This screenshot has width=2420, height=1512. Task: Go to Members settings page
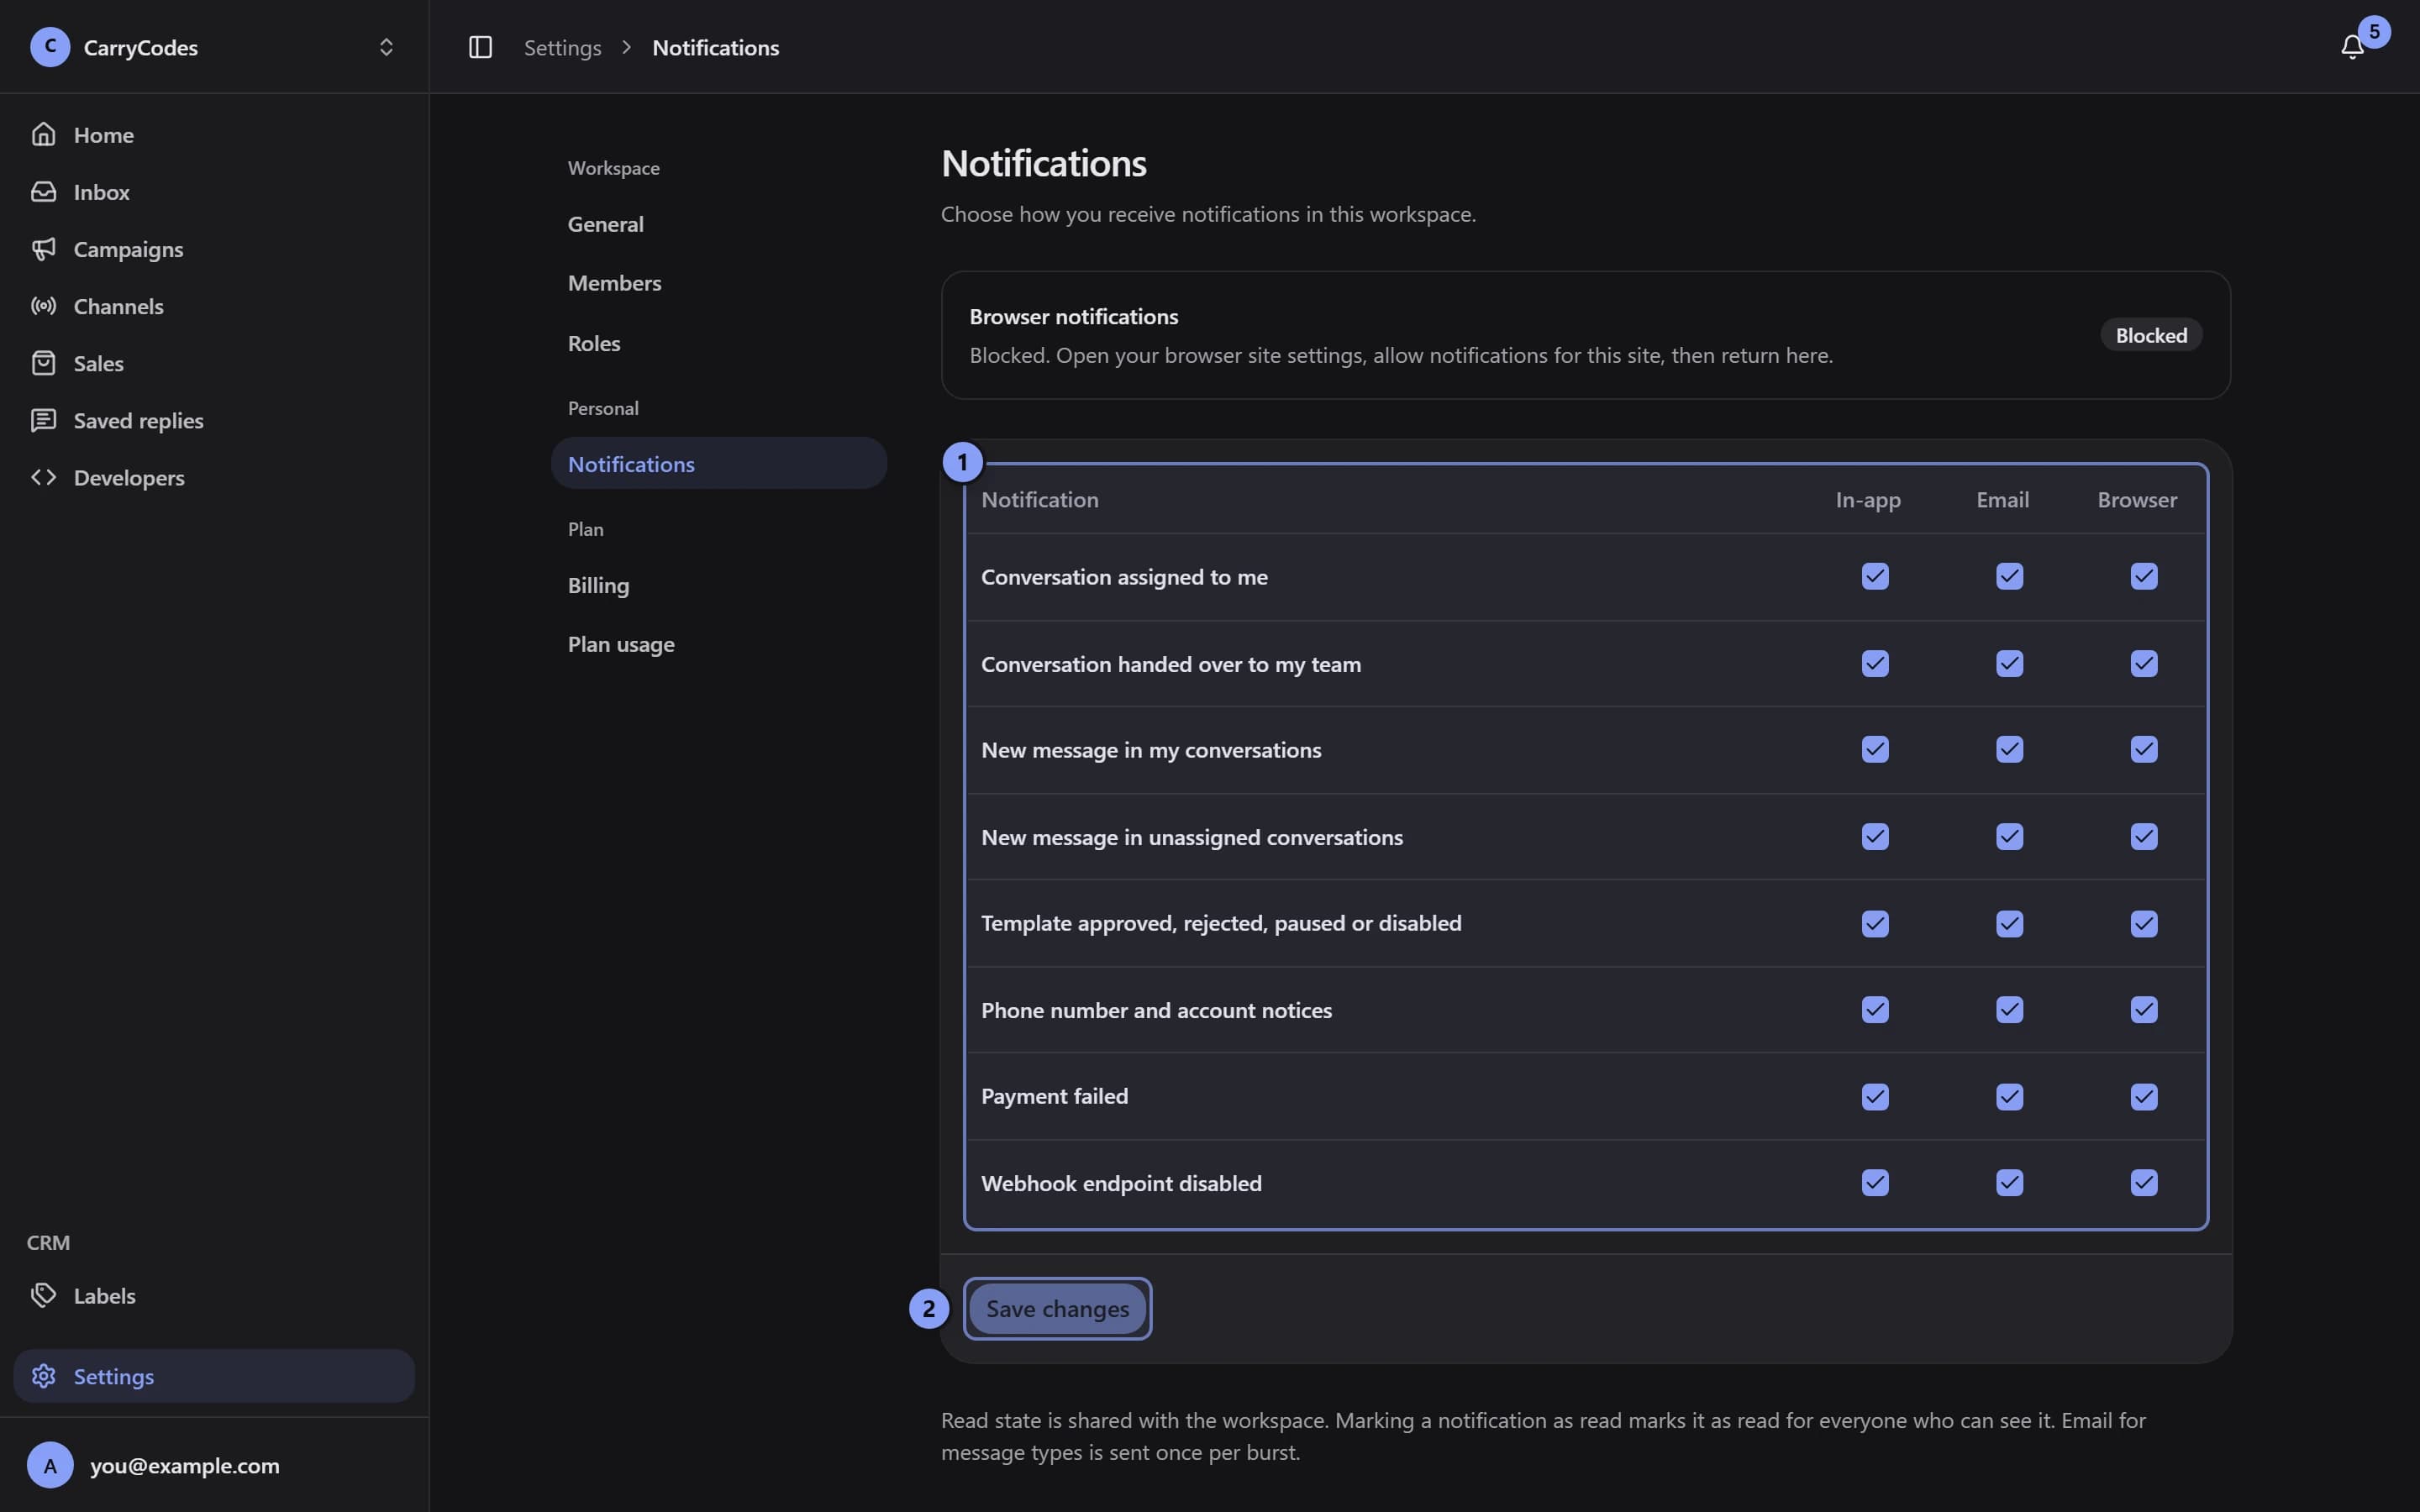click(x=719, y=283)
